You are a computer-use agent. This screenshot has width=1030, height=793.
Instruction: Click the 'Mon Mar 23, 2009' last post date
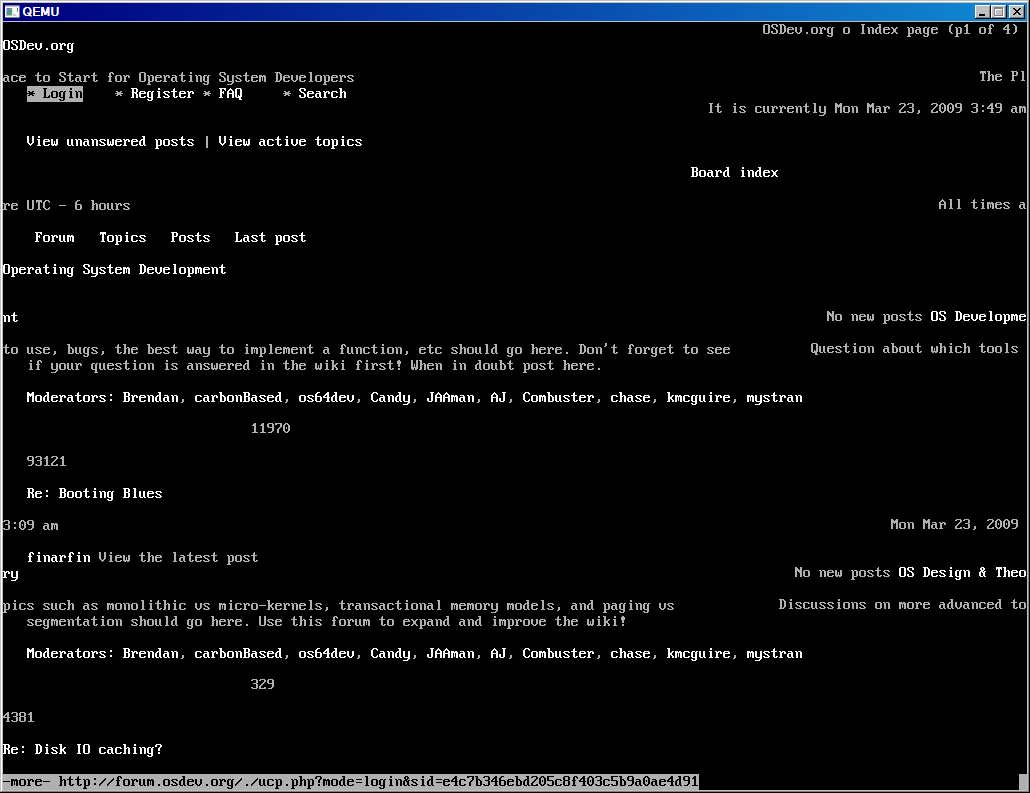pos(954,524)
